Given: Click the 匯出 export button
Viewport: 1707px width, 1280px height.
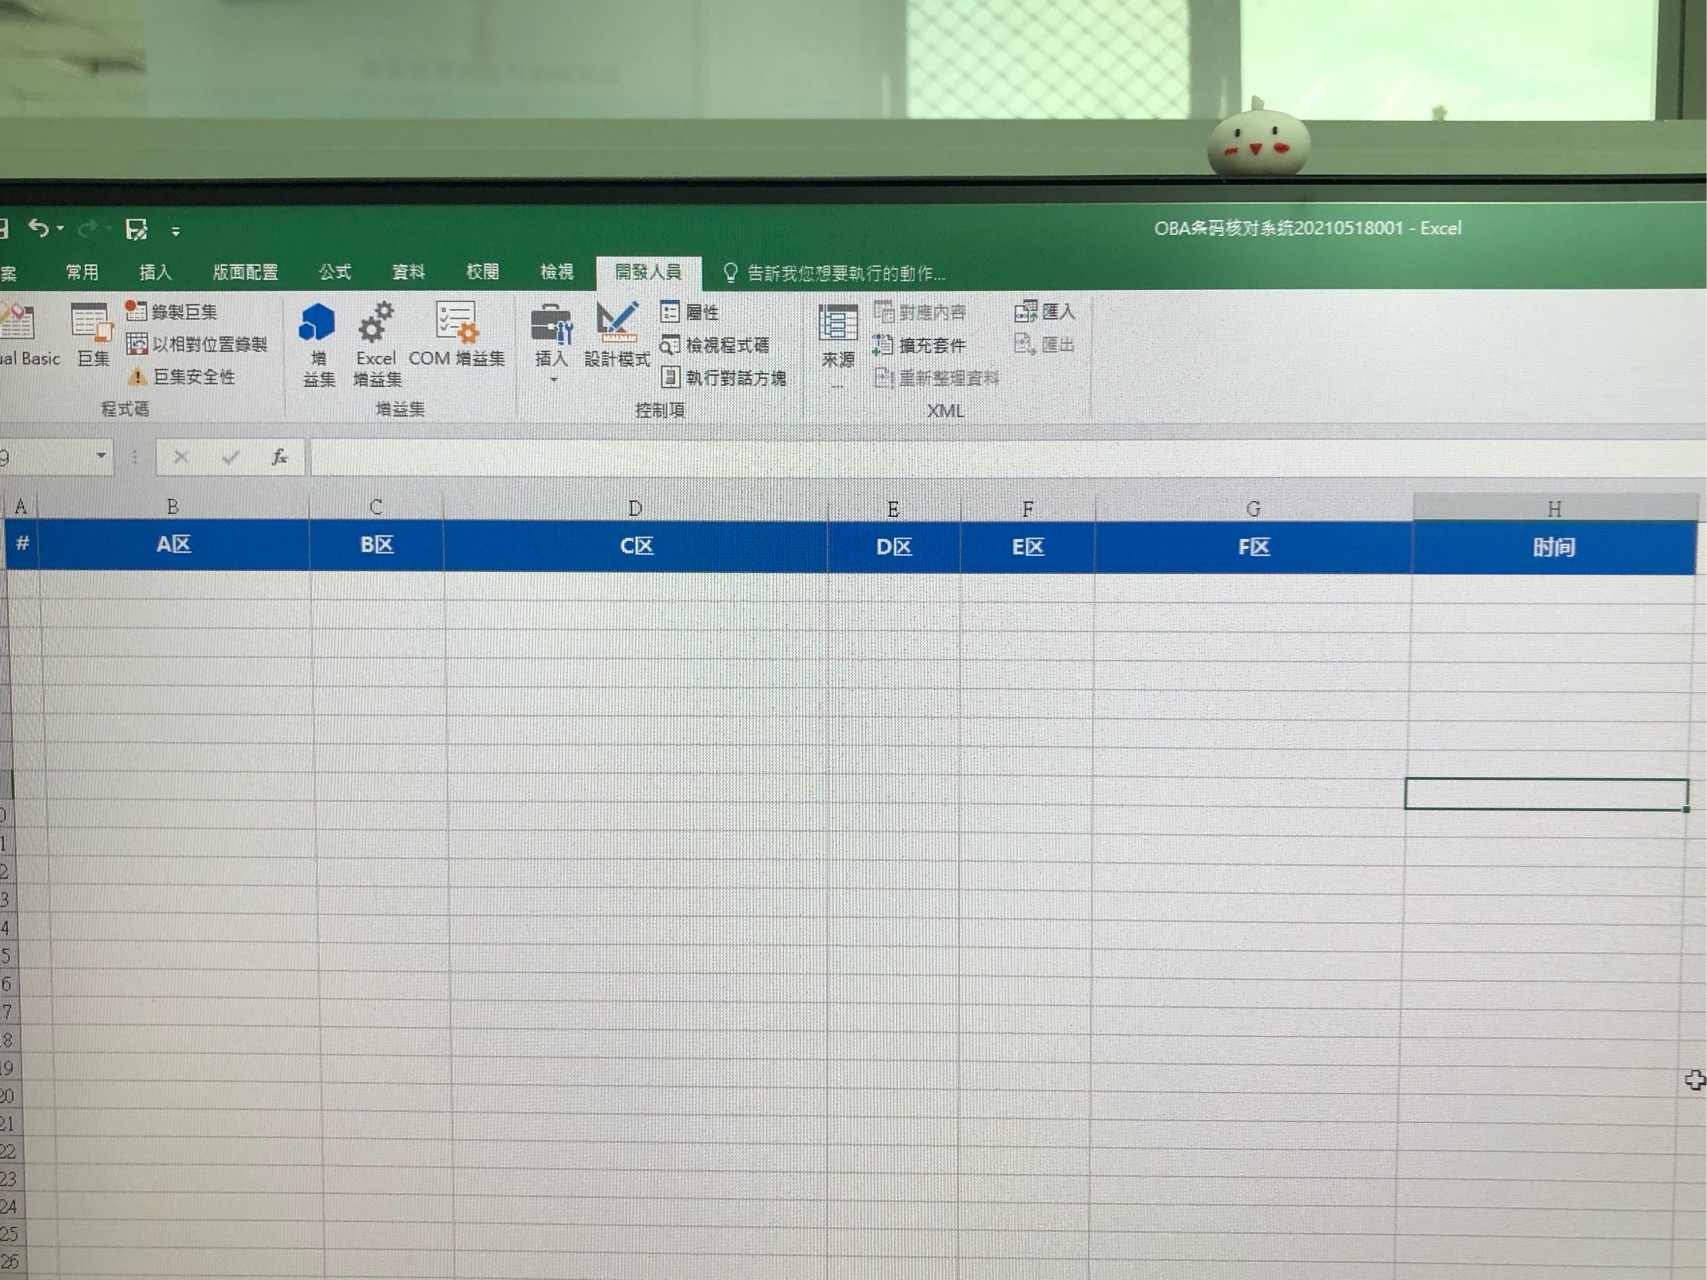Looking at the screenshot, I should tap(1045, 345).
